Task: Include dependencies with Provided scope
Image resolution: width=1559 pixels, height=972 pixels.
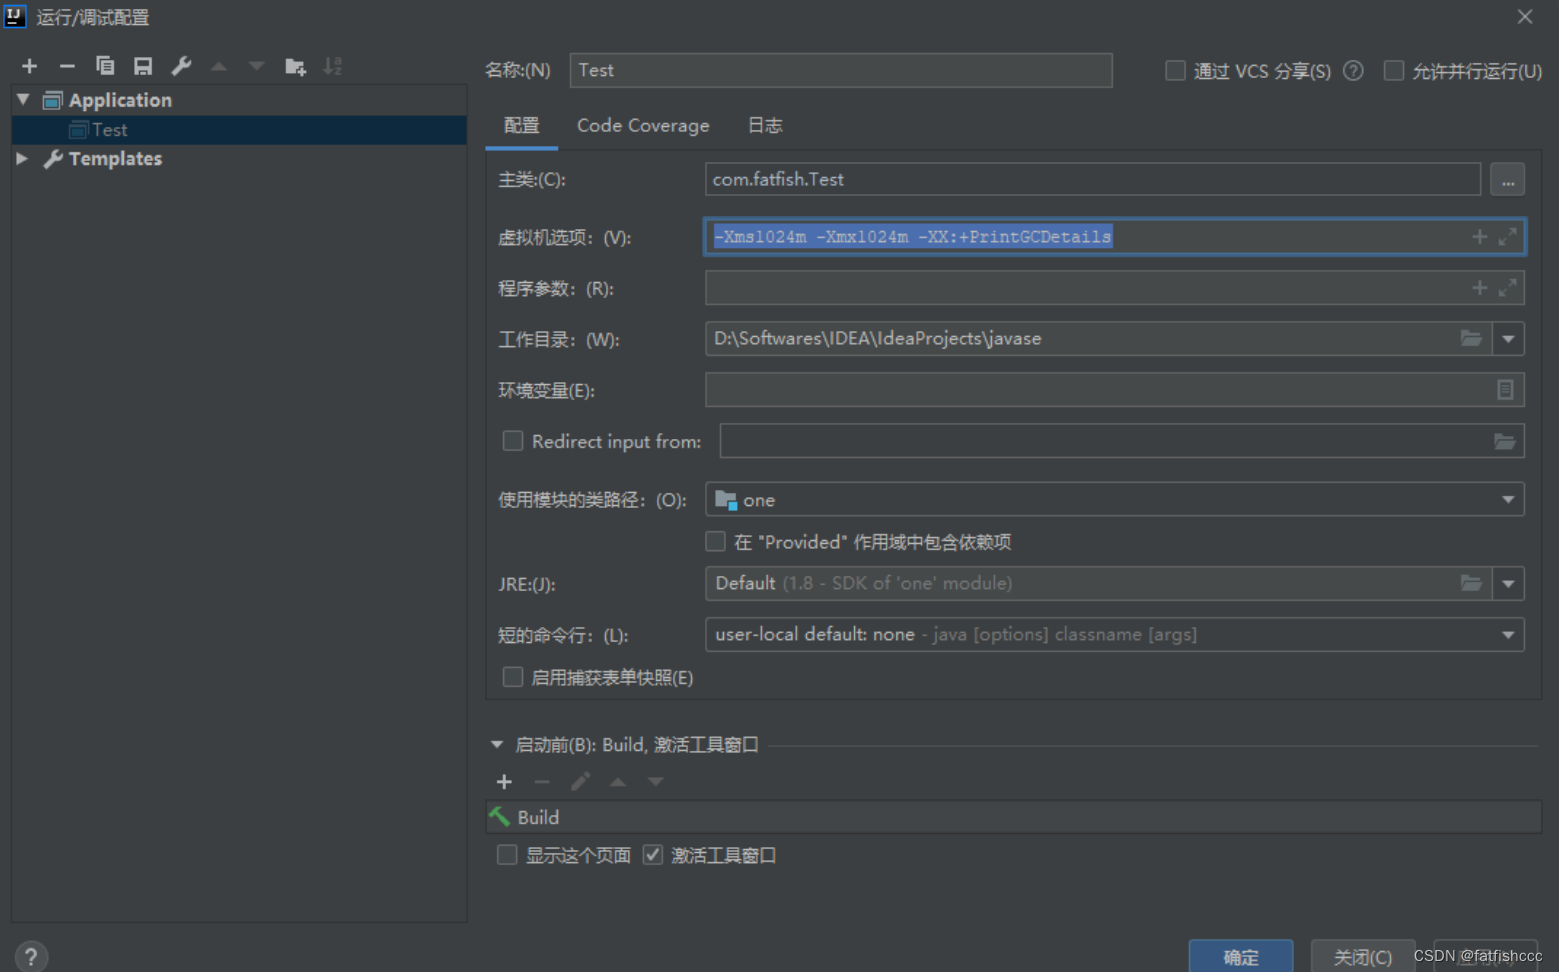Action: [x=715, y=541]
